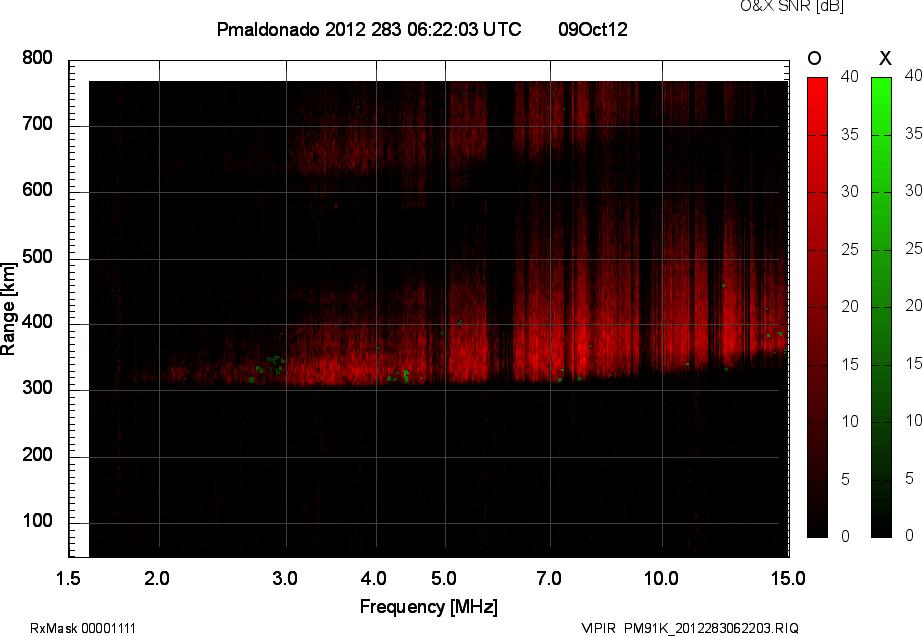This screenshot has width=922, height=636.
Task: Click the 'X' label above the green colorbar
Action: click(885, 58)
